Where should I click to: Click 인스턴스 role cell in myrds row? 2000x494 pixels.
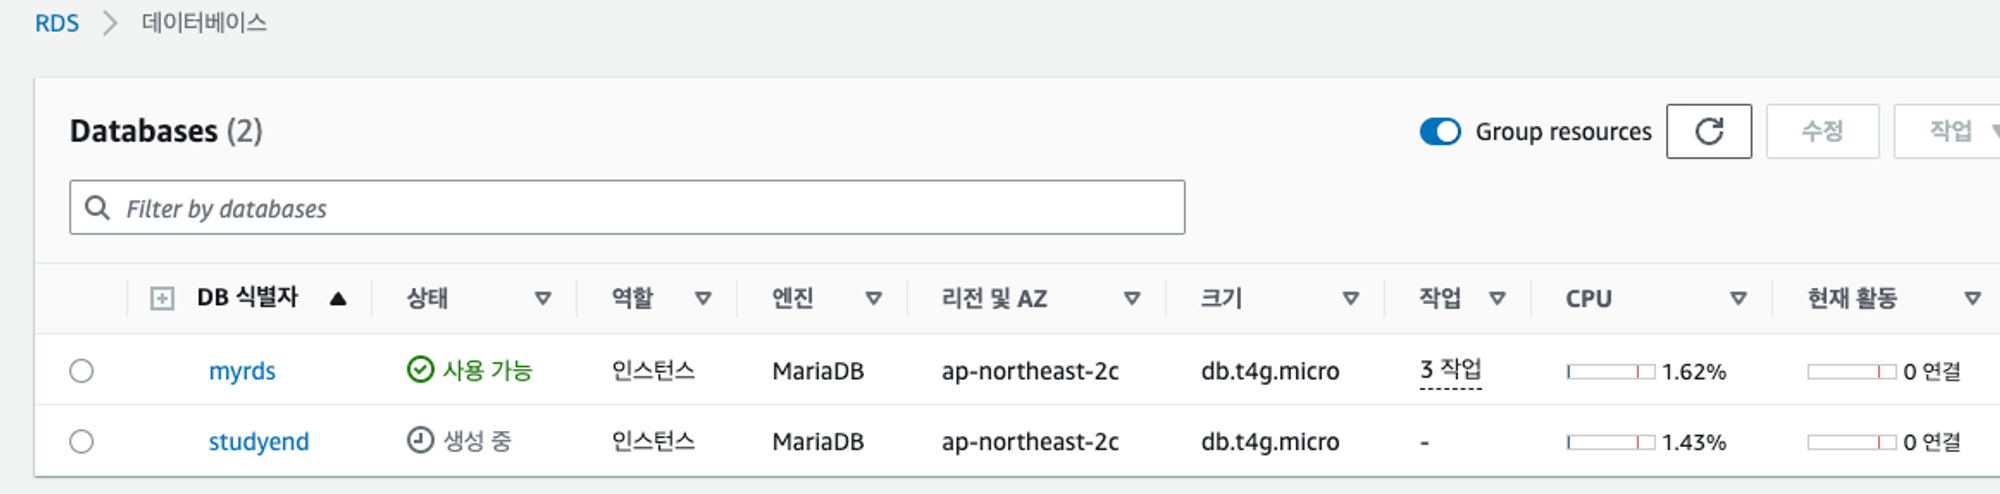(653, 371)
